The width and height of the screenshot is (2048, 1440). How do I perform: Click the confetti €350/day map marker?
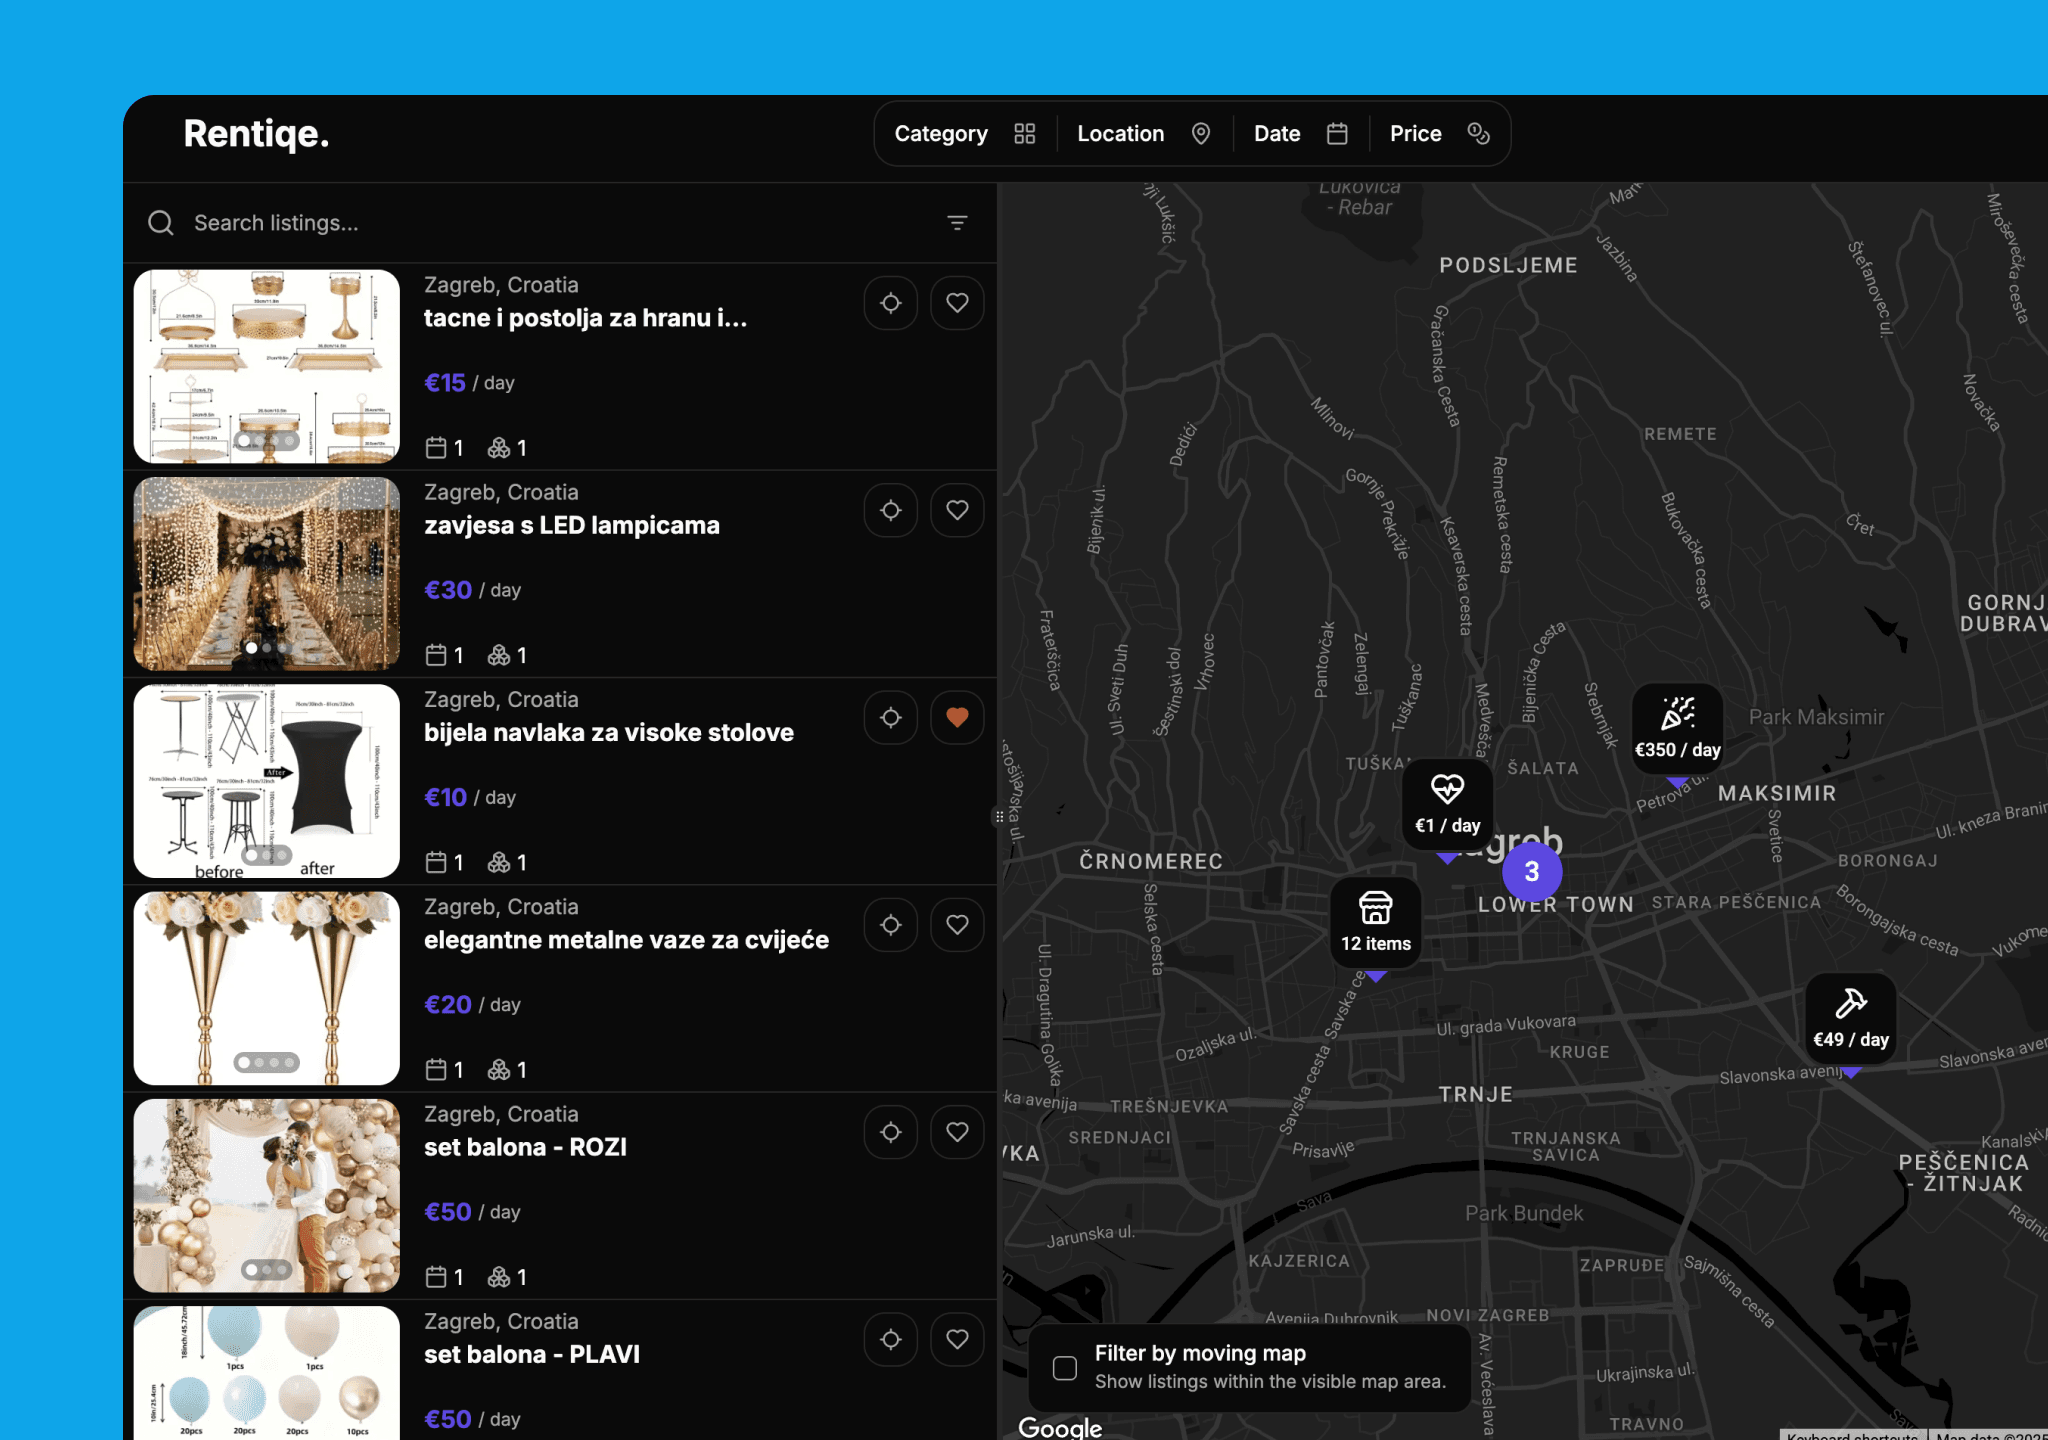pos(1678,726)
